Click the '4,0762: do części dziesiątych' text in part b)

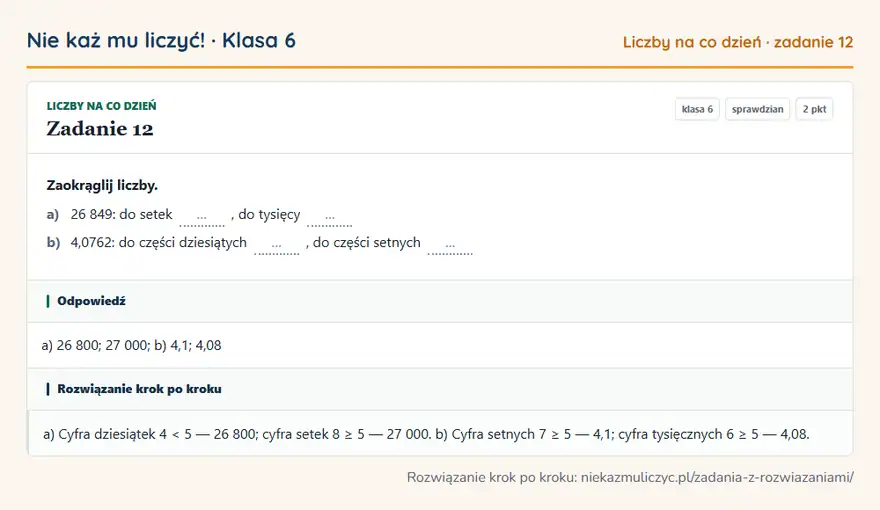pyautogui.click(x=158, y=242)
